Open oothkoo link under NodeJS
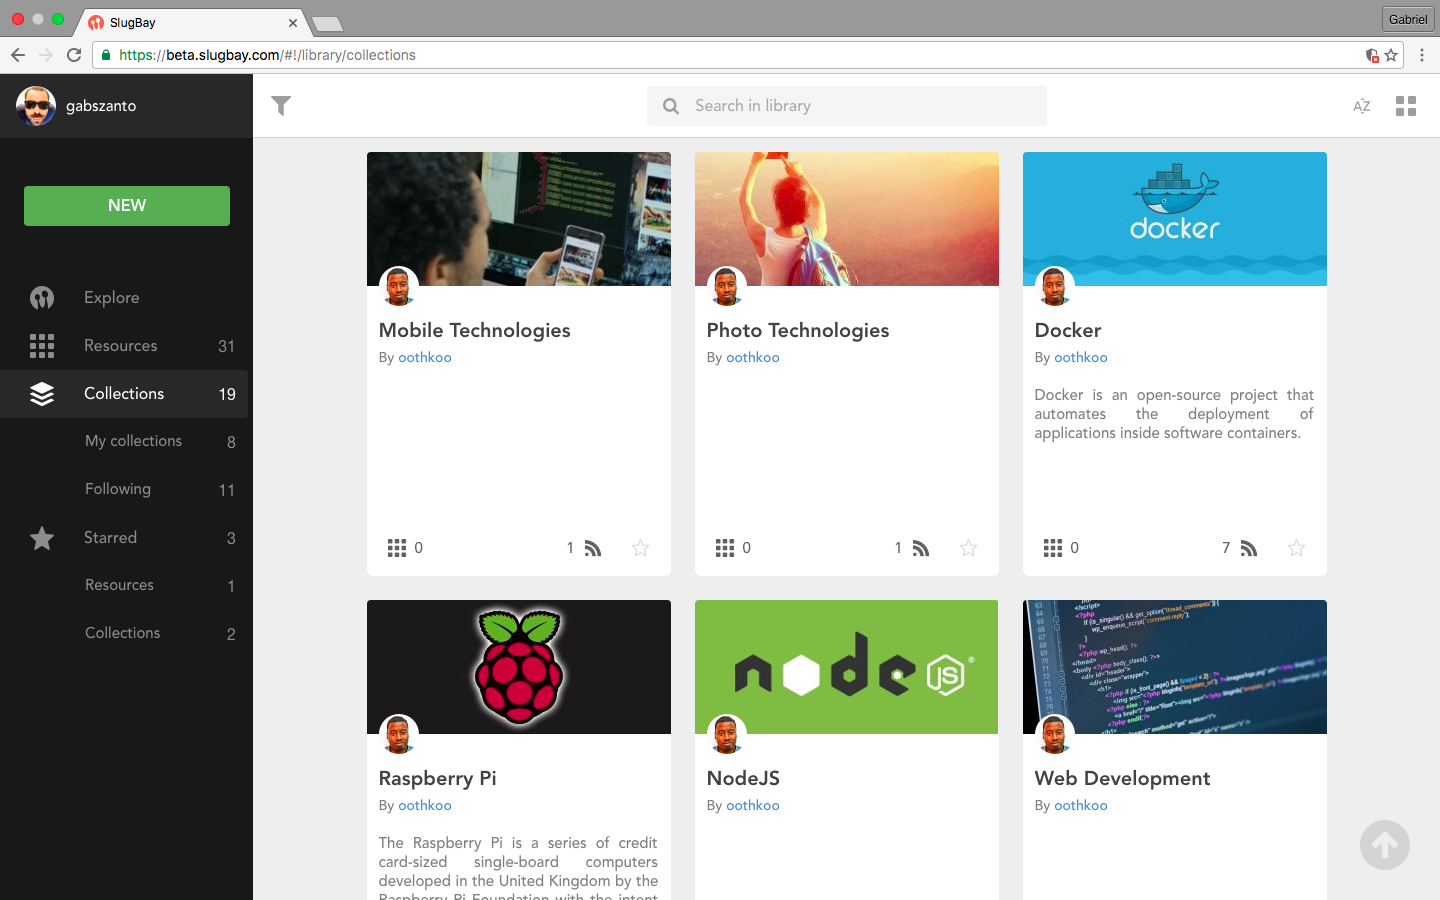 (753, 805)
